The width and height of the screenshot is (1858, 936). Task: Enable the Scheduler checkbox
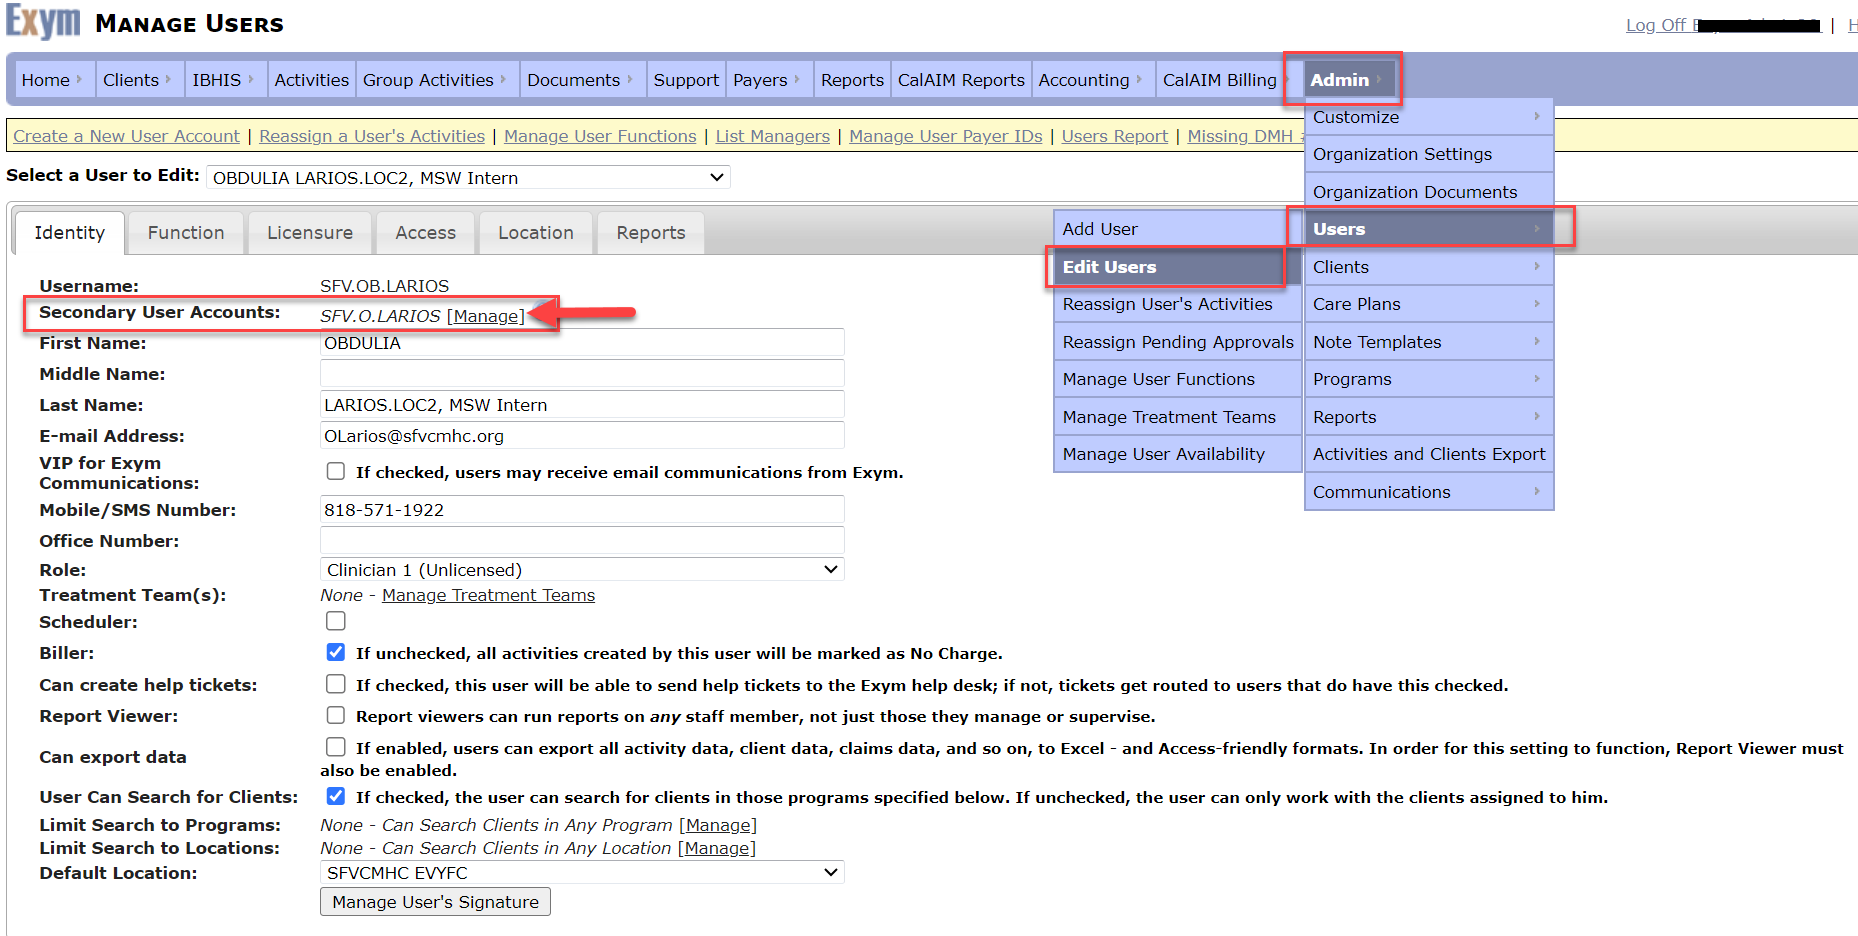pos(336,621)
